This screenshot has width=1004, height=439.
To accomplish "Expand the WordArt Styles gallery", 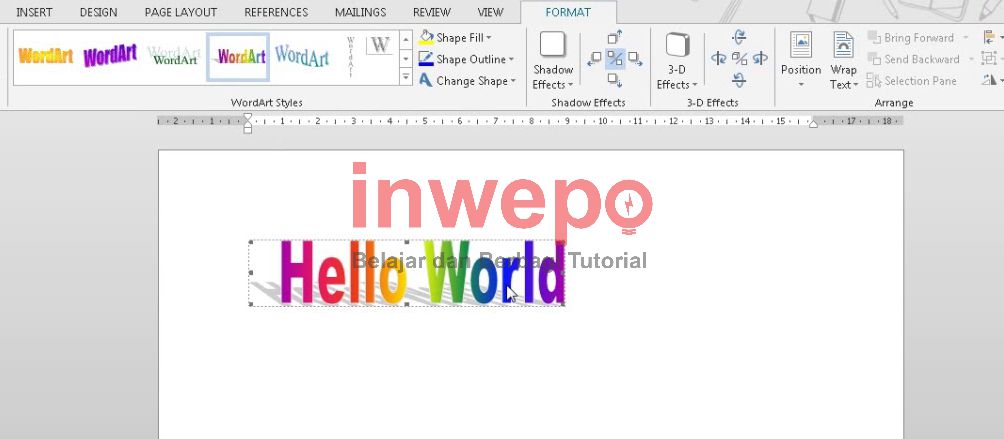I will point(405,77).
